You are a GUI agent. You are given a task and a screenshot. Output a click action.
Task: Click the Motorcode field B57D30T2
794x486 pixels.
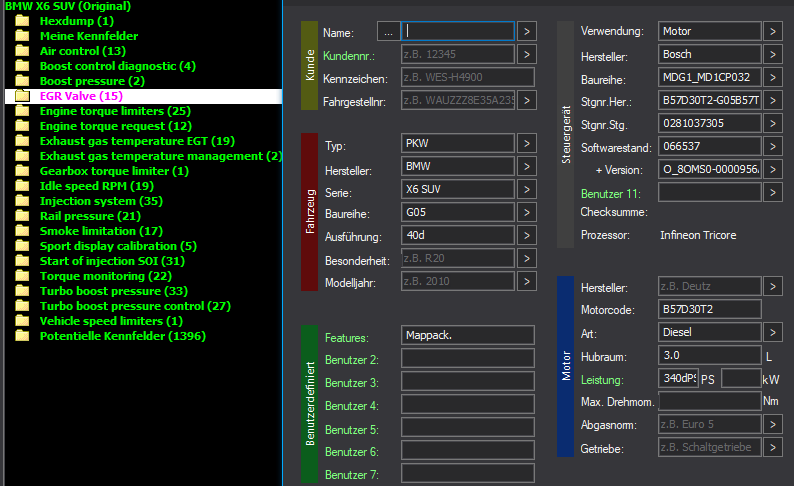pyautogui.click(x=710, y=309)
